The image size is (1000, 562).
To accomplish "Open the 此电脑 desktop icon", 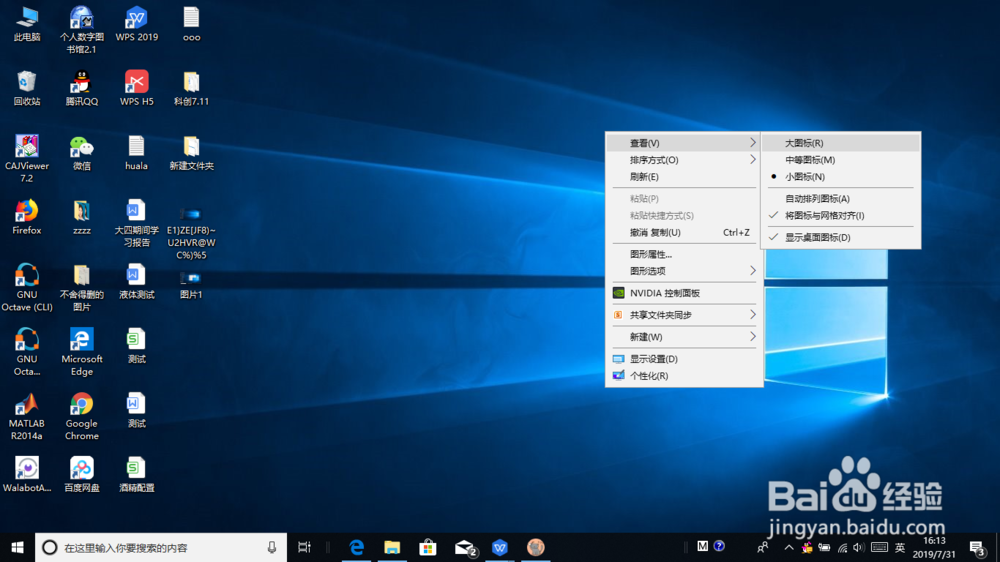I will 27,24.
